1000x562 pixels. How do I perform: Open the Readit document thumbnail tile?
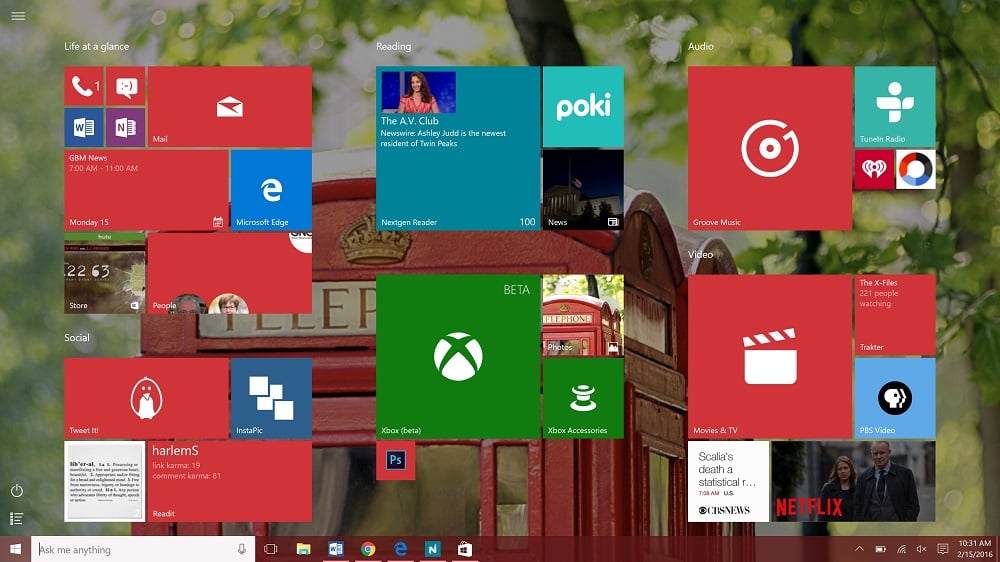pos(105,481)
